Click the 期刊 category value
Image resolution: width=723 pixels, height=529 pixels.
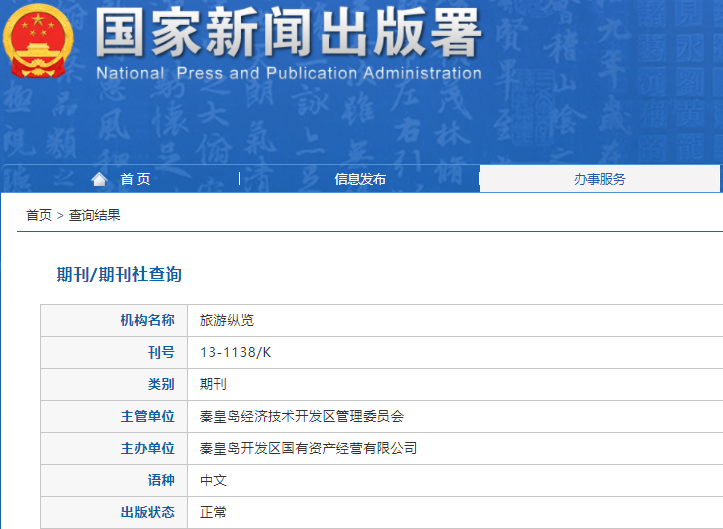[x=213, y=384]
